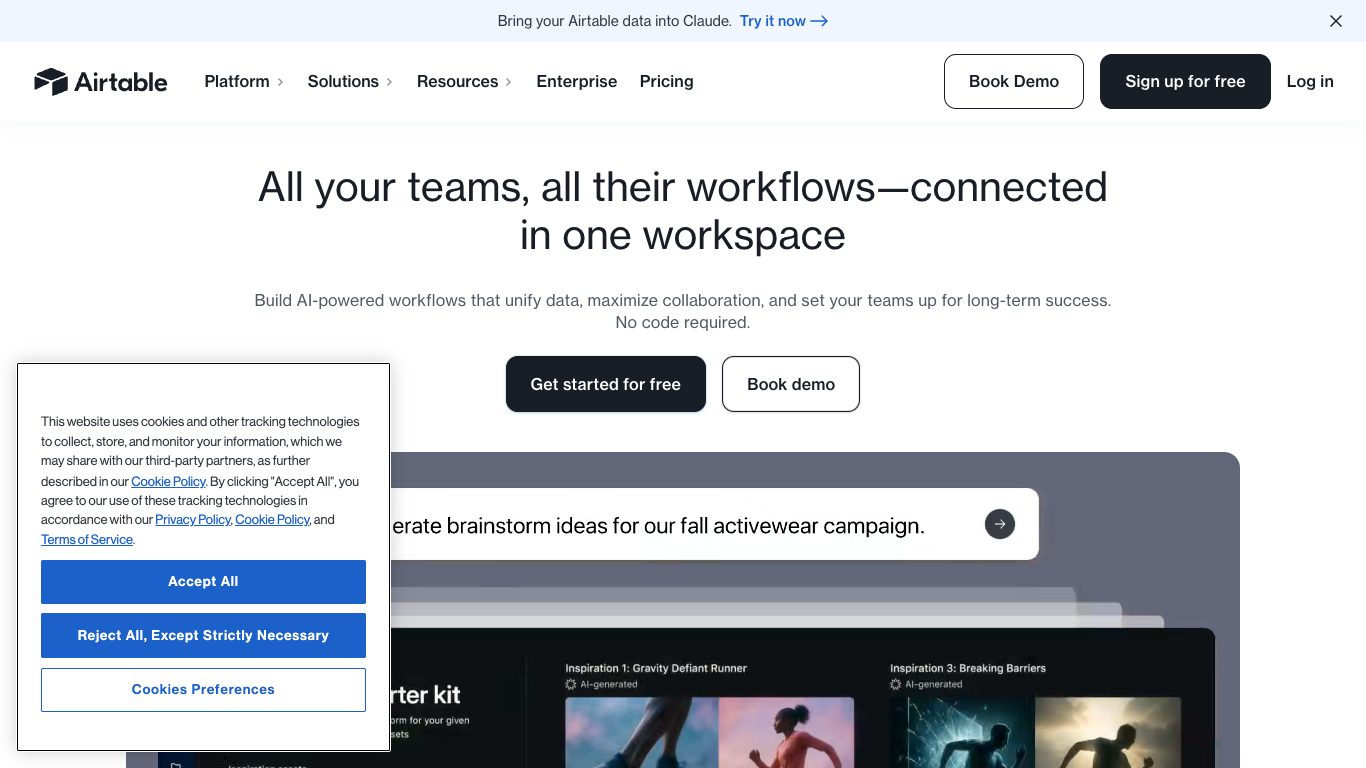Click the 'No code required.' text
The image size is (1366, 768).
coord(683,322)
